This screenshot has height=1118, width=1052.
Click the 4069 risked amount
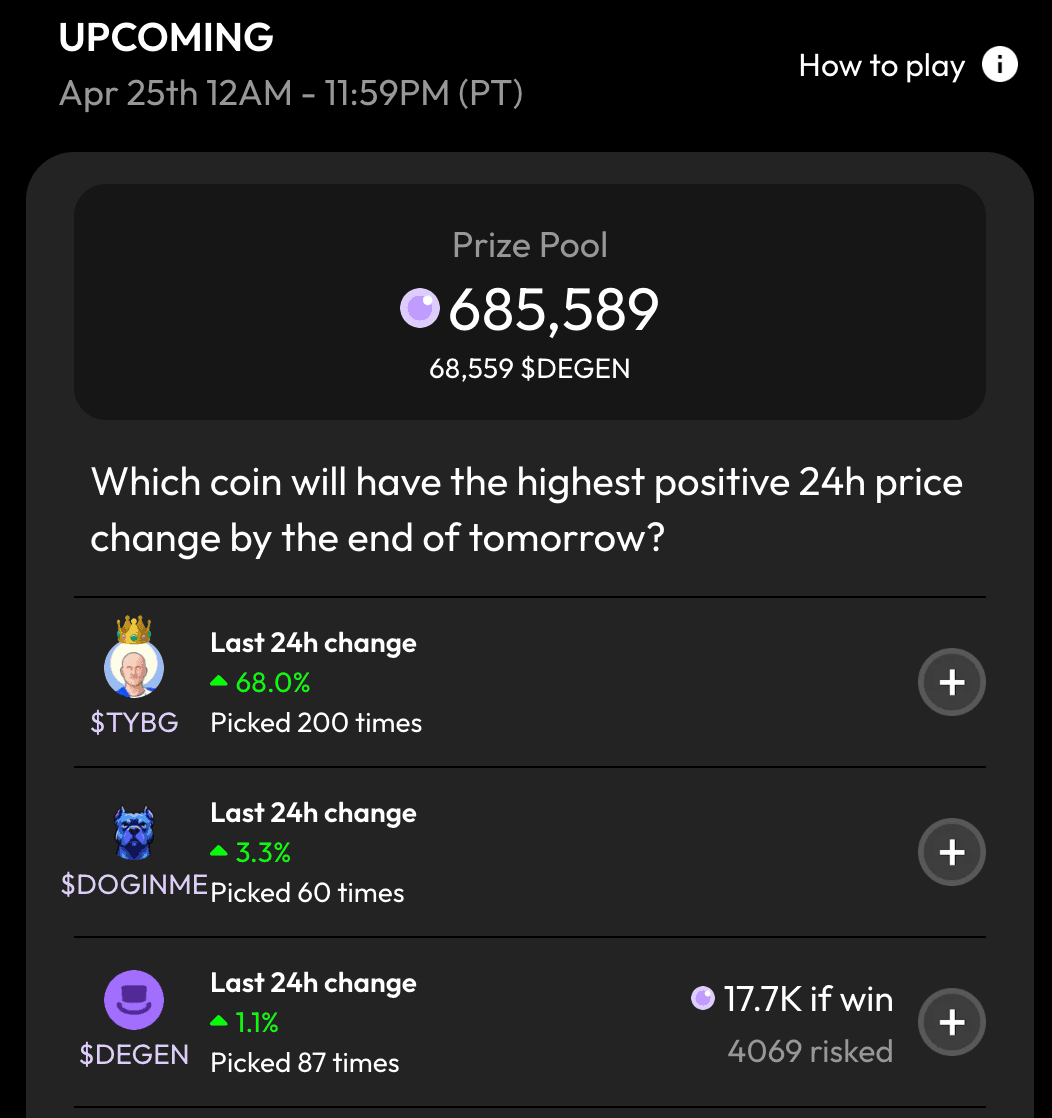(810, 1051)
